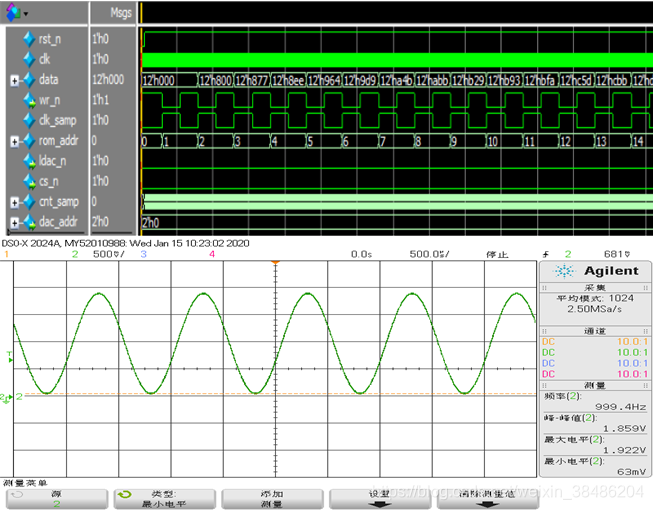The height and width of the screenshot is (510, 653).
Task: Click the cs_n signal diamond icon
Action: coord(29,182)
